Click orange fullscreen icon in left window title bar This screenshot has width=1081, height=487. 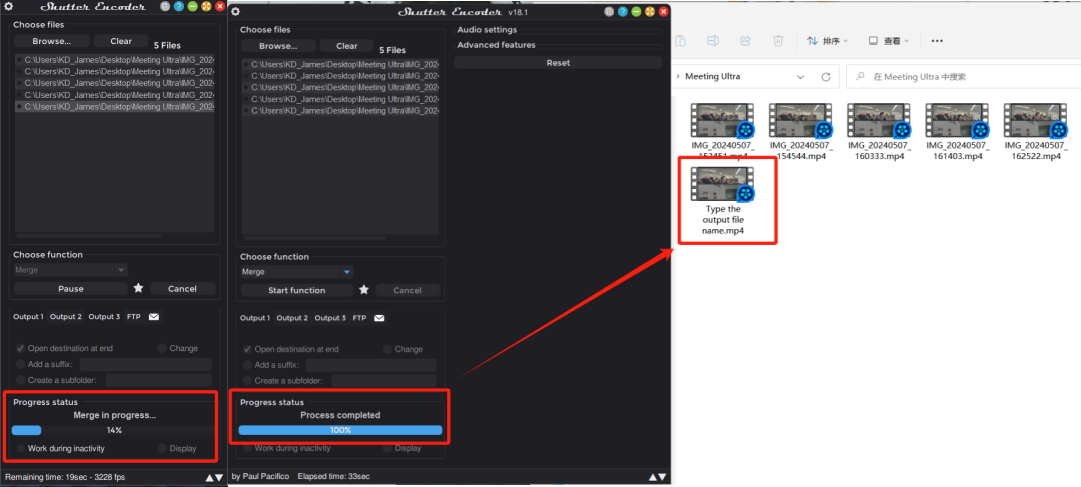(206, 7)
